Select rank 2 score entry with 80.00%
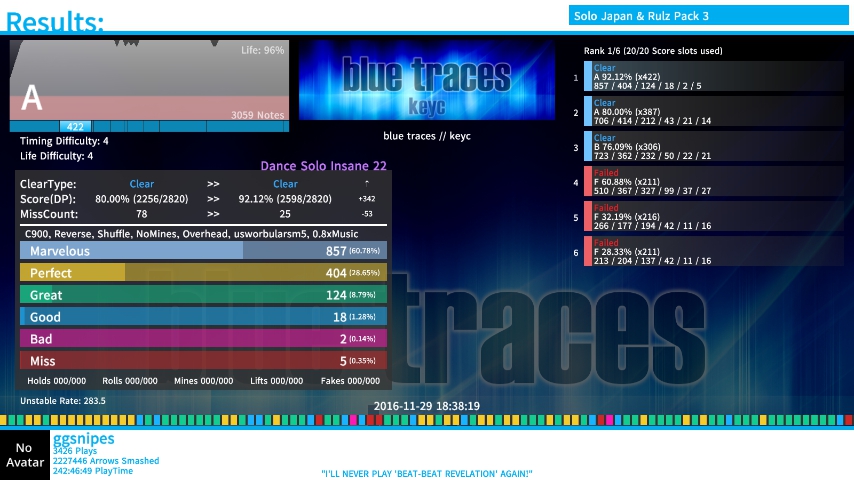854x480 pixels. [x=714, y=111]
